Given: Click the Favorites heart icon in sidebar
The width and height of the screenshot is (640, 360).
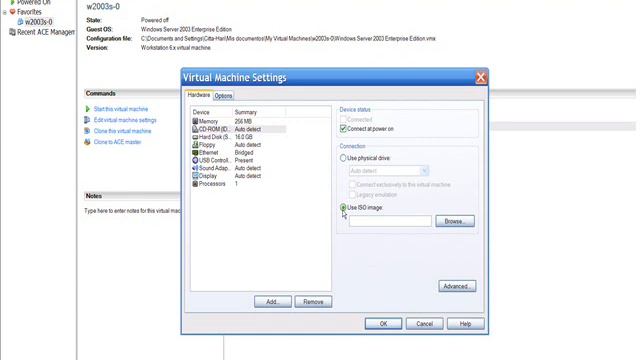Looking at the screenshot, I should [12, 12].
